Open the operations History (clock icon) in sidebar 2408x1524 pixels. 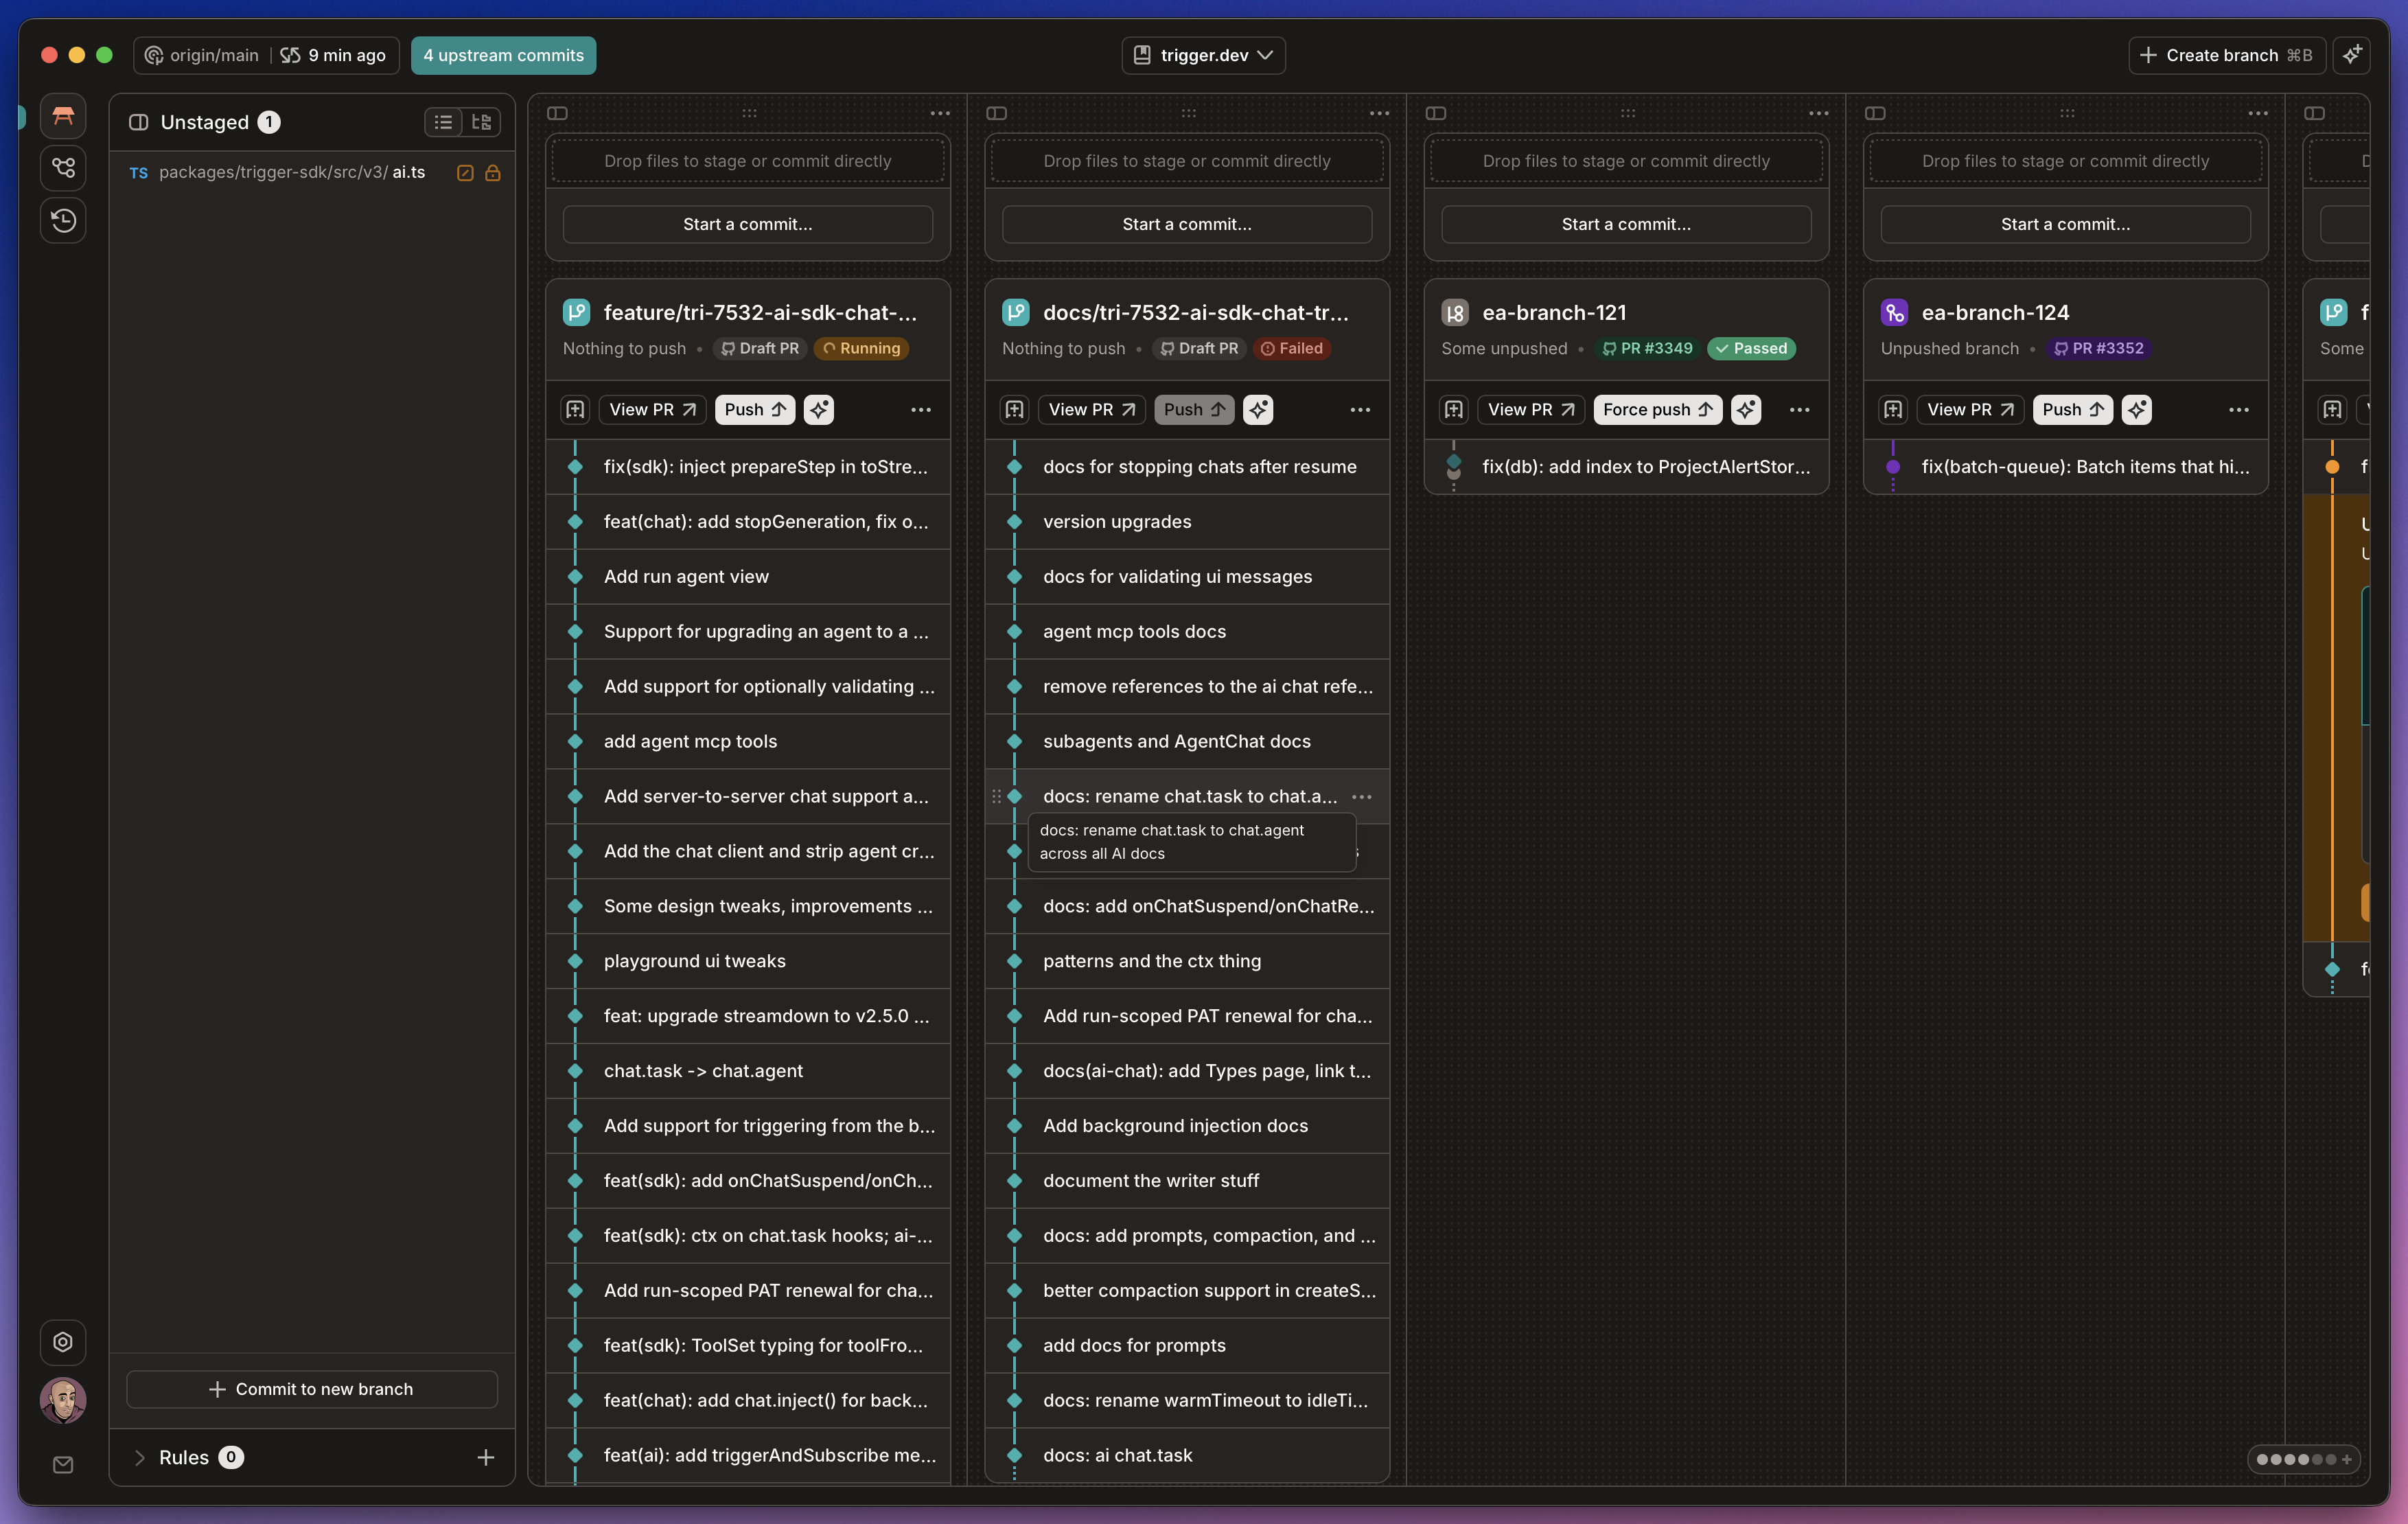coord(62,220)
